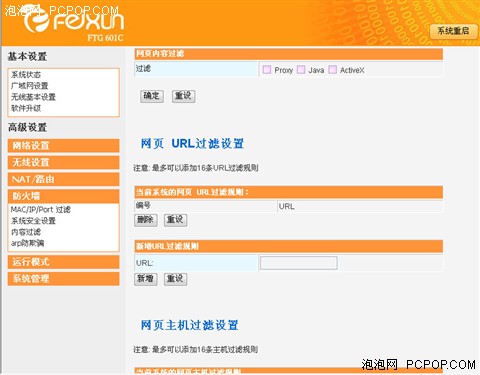Image resolution: width=480 pixels, height=375 pixels.
Task: Click 重设 next to the 新增 button
Action: (x=176, y=279)
